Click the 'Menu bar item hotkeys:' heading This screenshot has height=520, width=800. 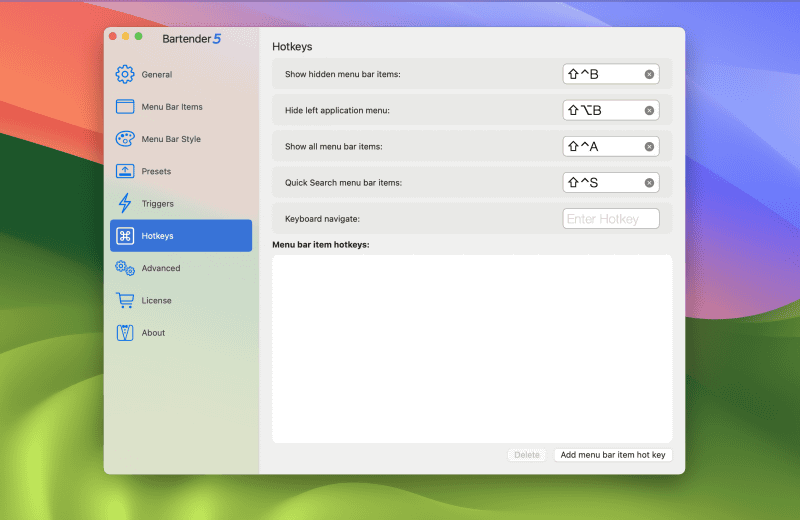coord(321,244)
